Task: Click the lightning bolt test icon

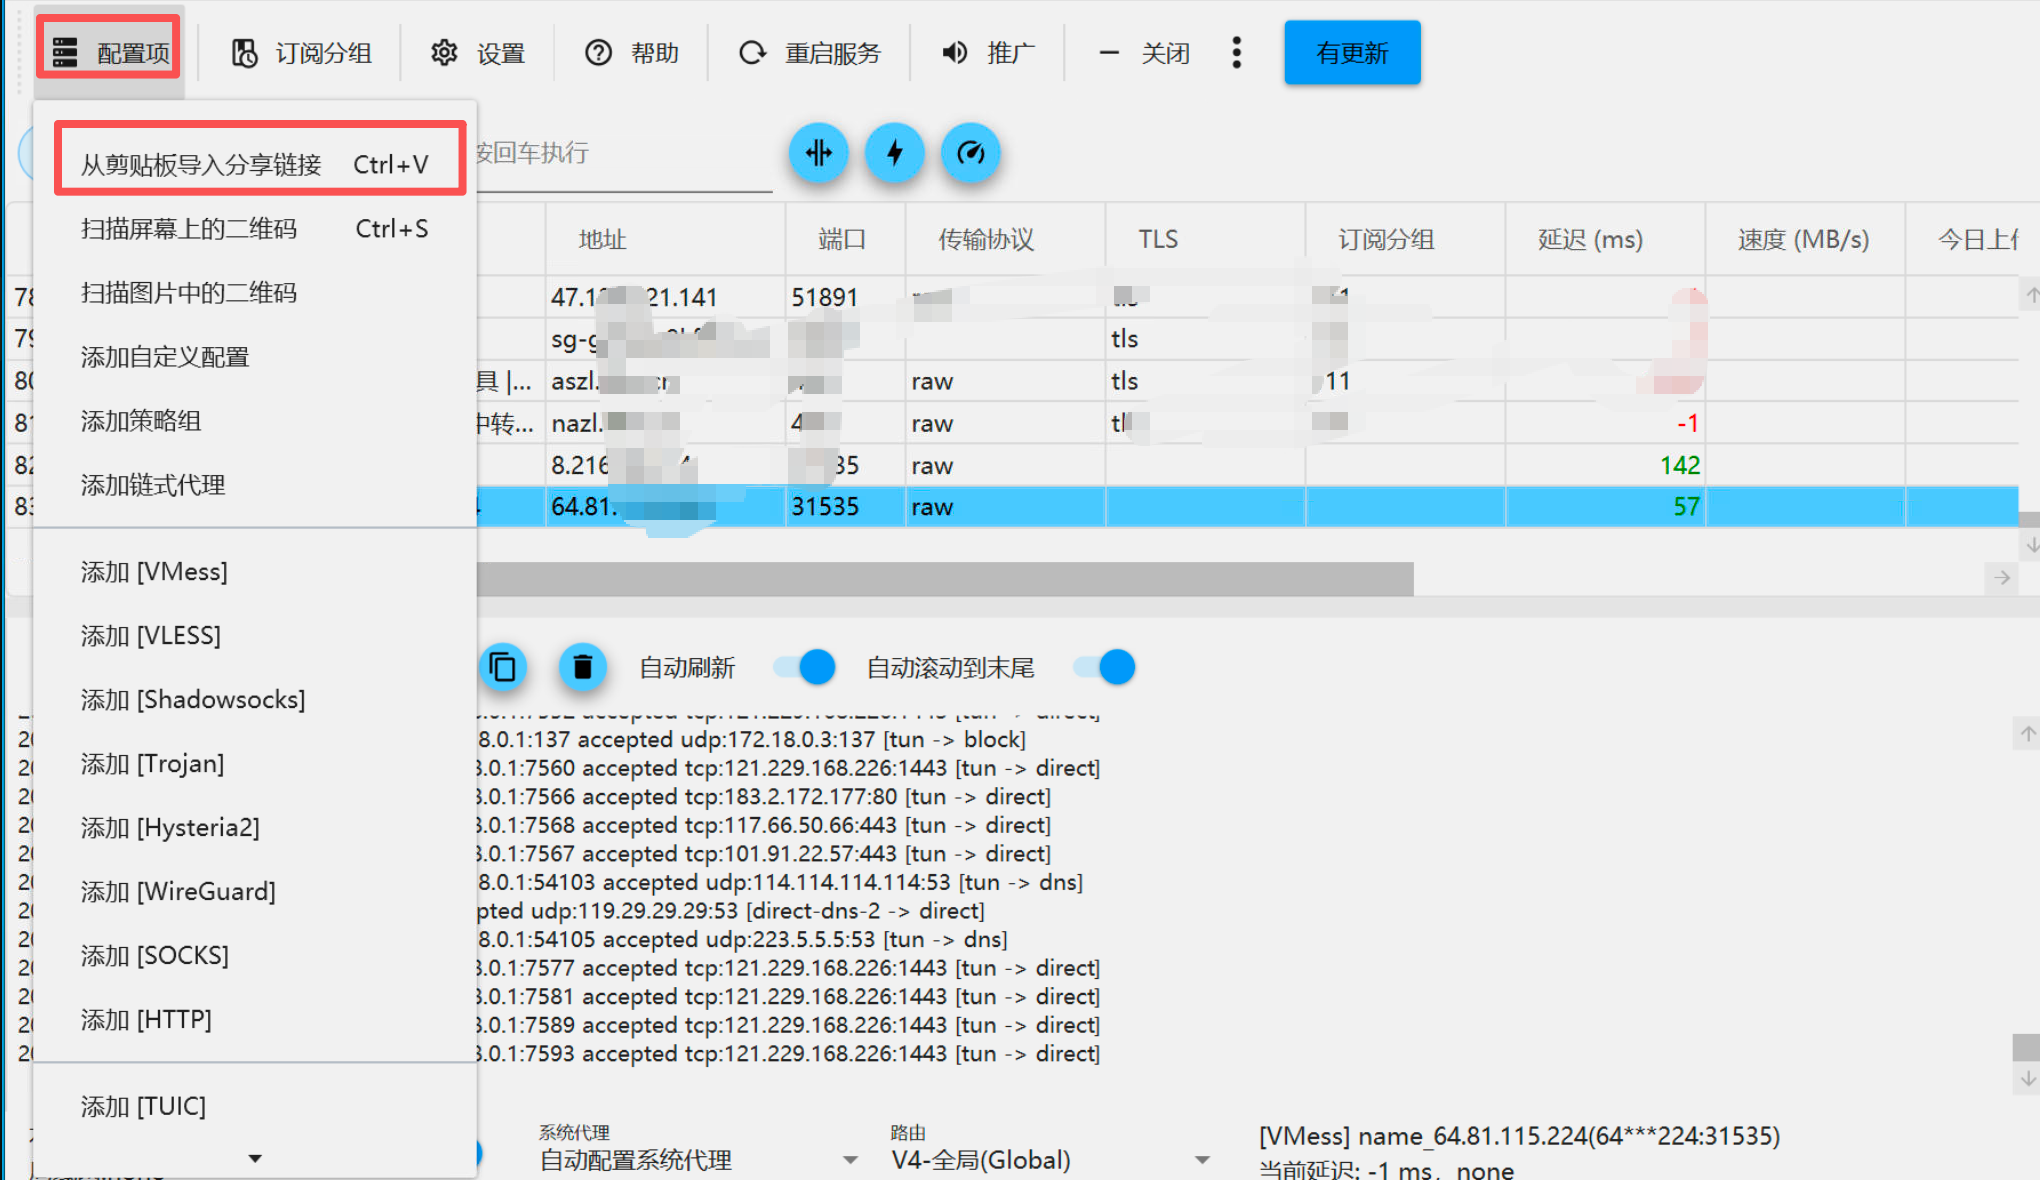Action: click(895, 153)
